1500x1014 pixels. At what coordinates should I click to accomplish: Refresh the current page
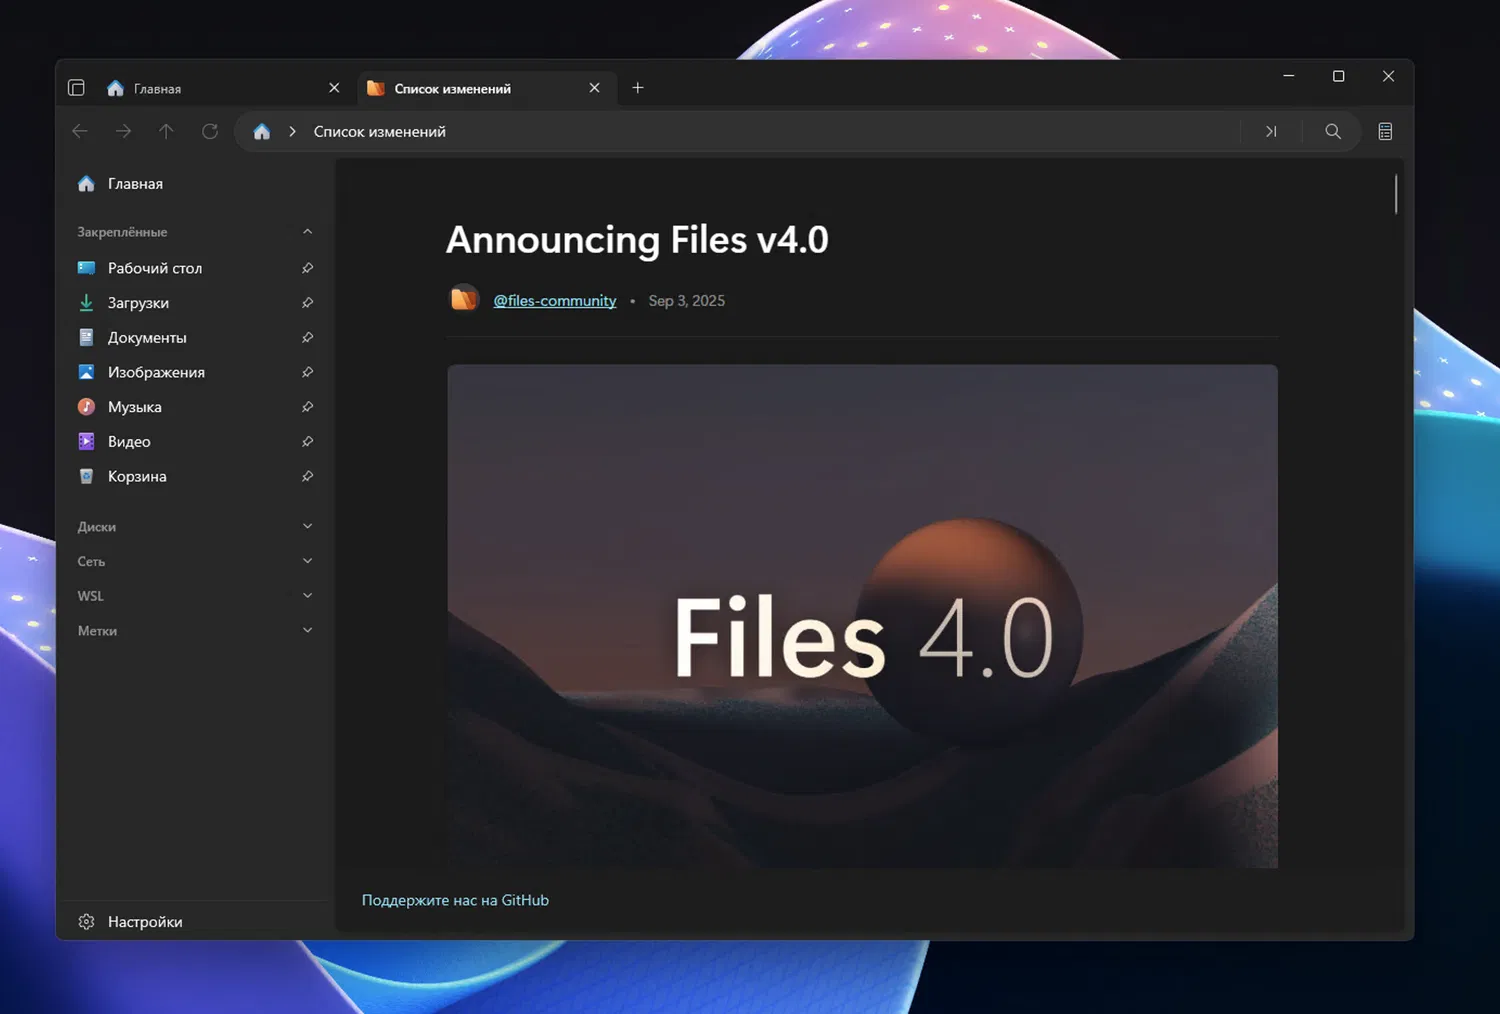coord(210,131)
